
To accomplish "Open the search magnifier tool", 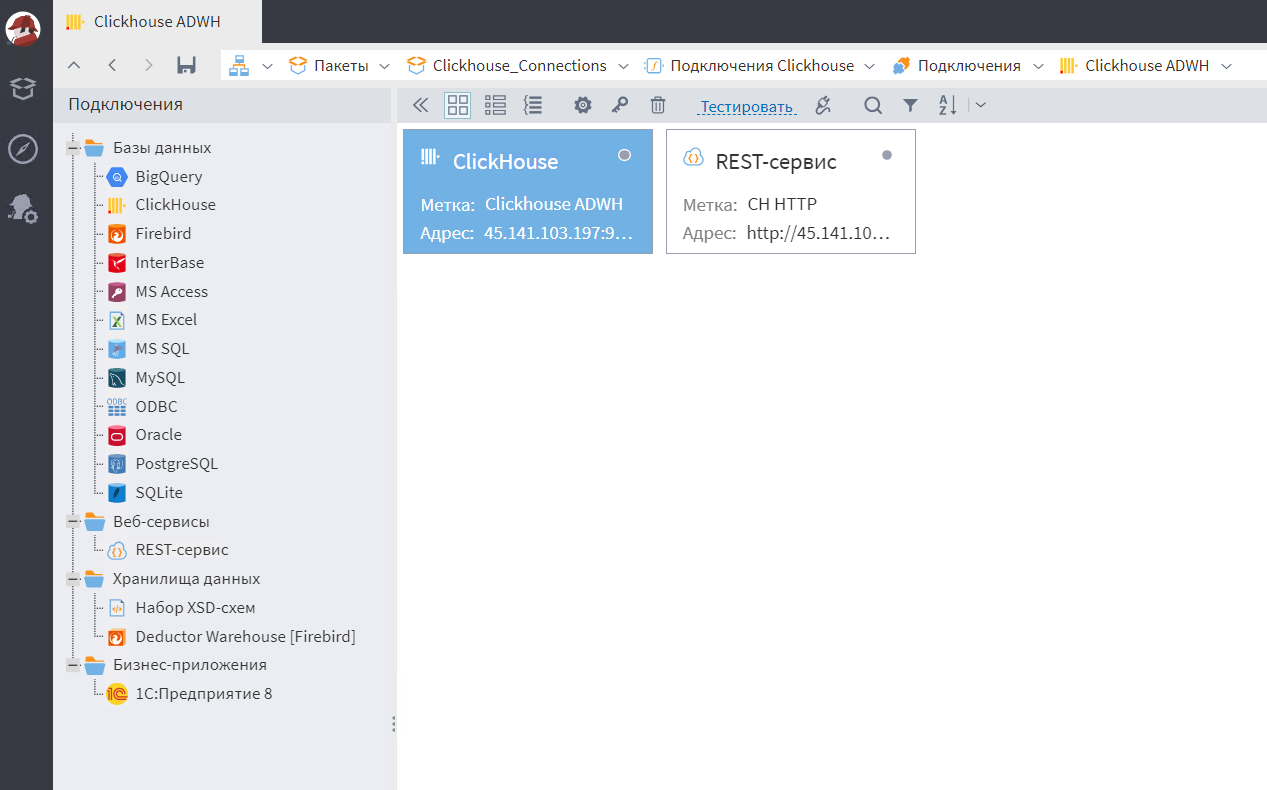I will pos(873,105).
